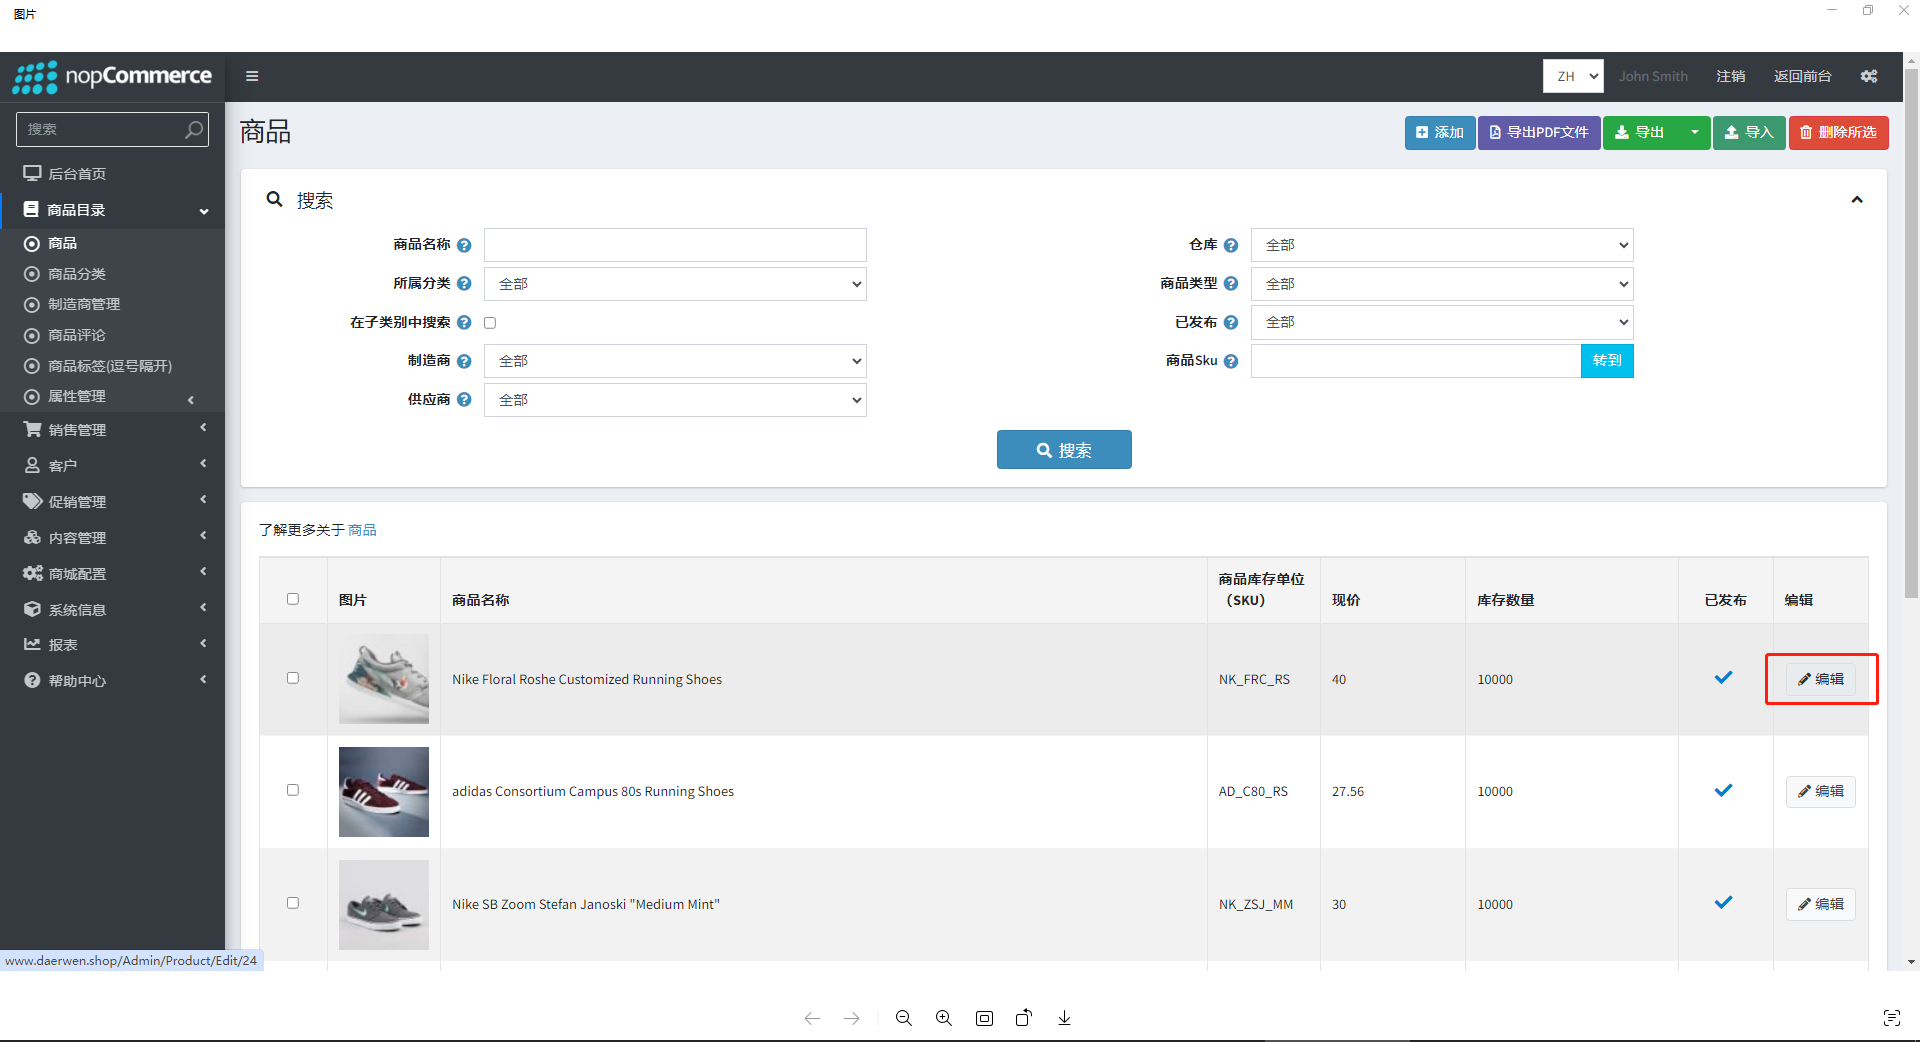Click adidas shoes product thumbnail
The height and width of the screenshot is (1042, 1920).
click(x=384, y=792)
